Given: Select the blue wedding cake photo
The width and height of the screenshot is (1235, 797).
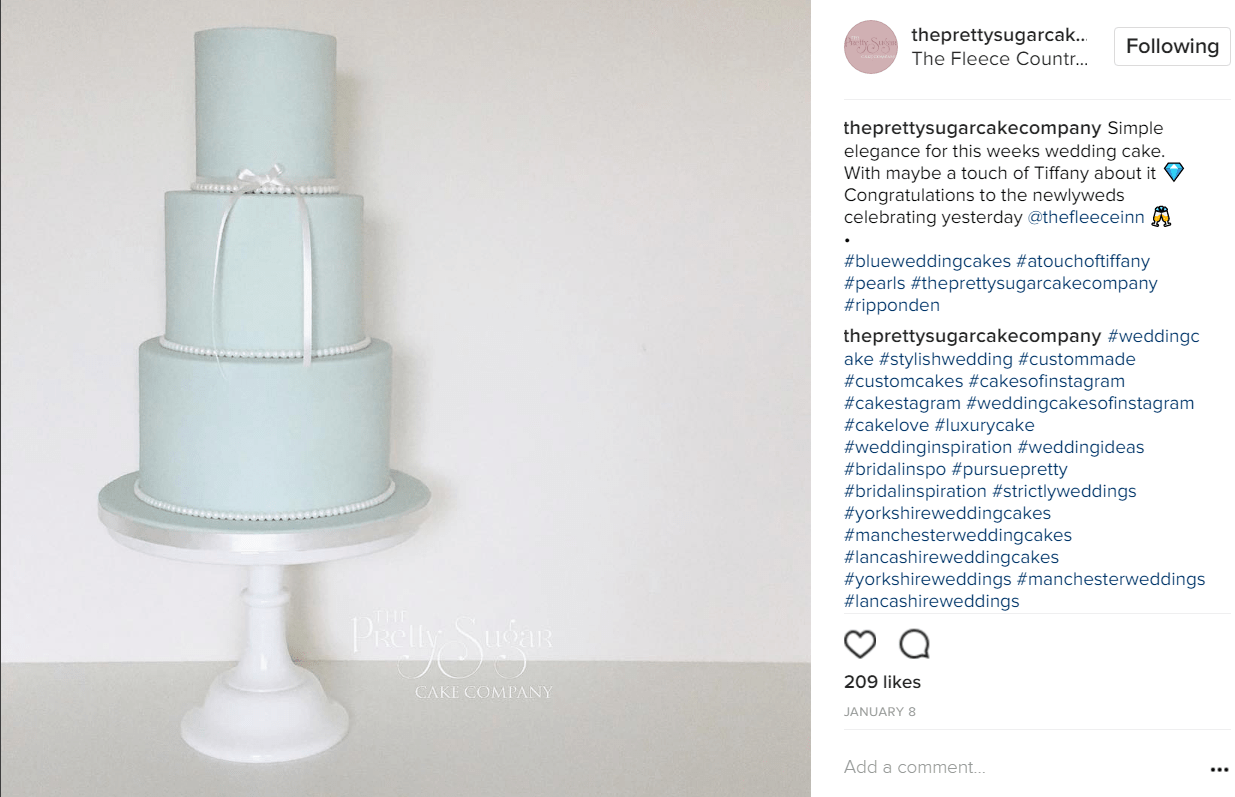Looking at the screenshot, I should pos(405,398).
